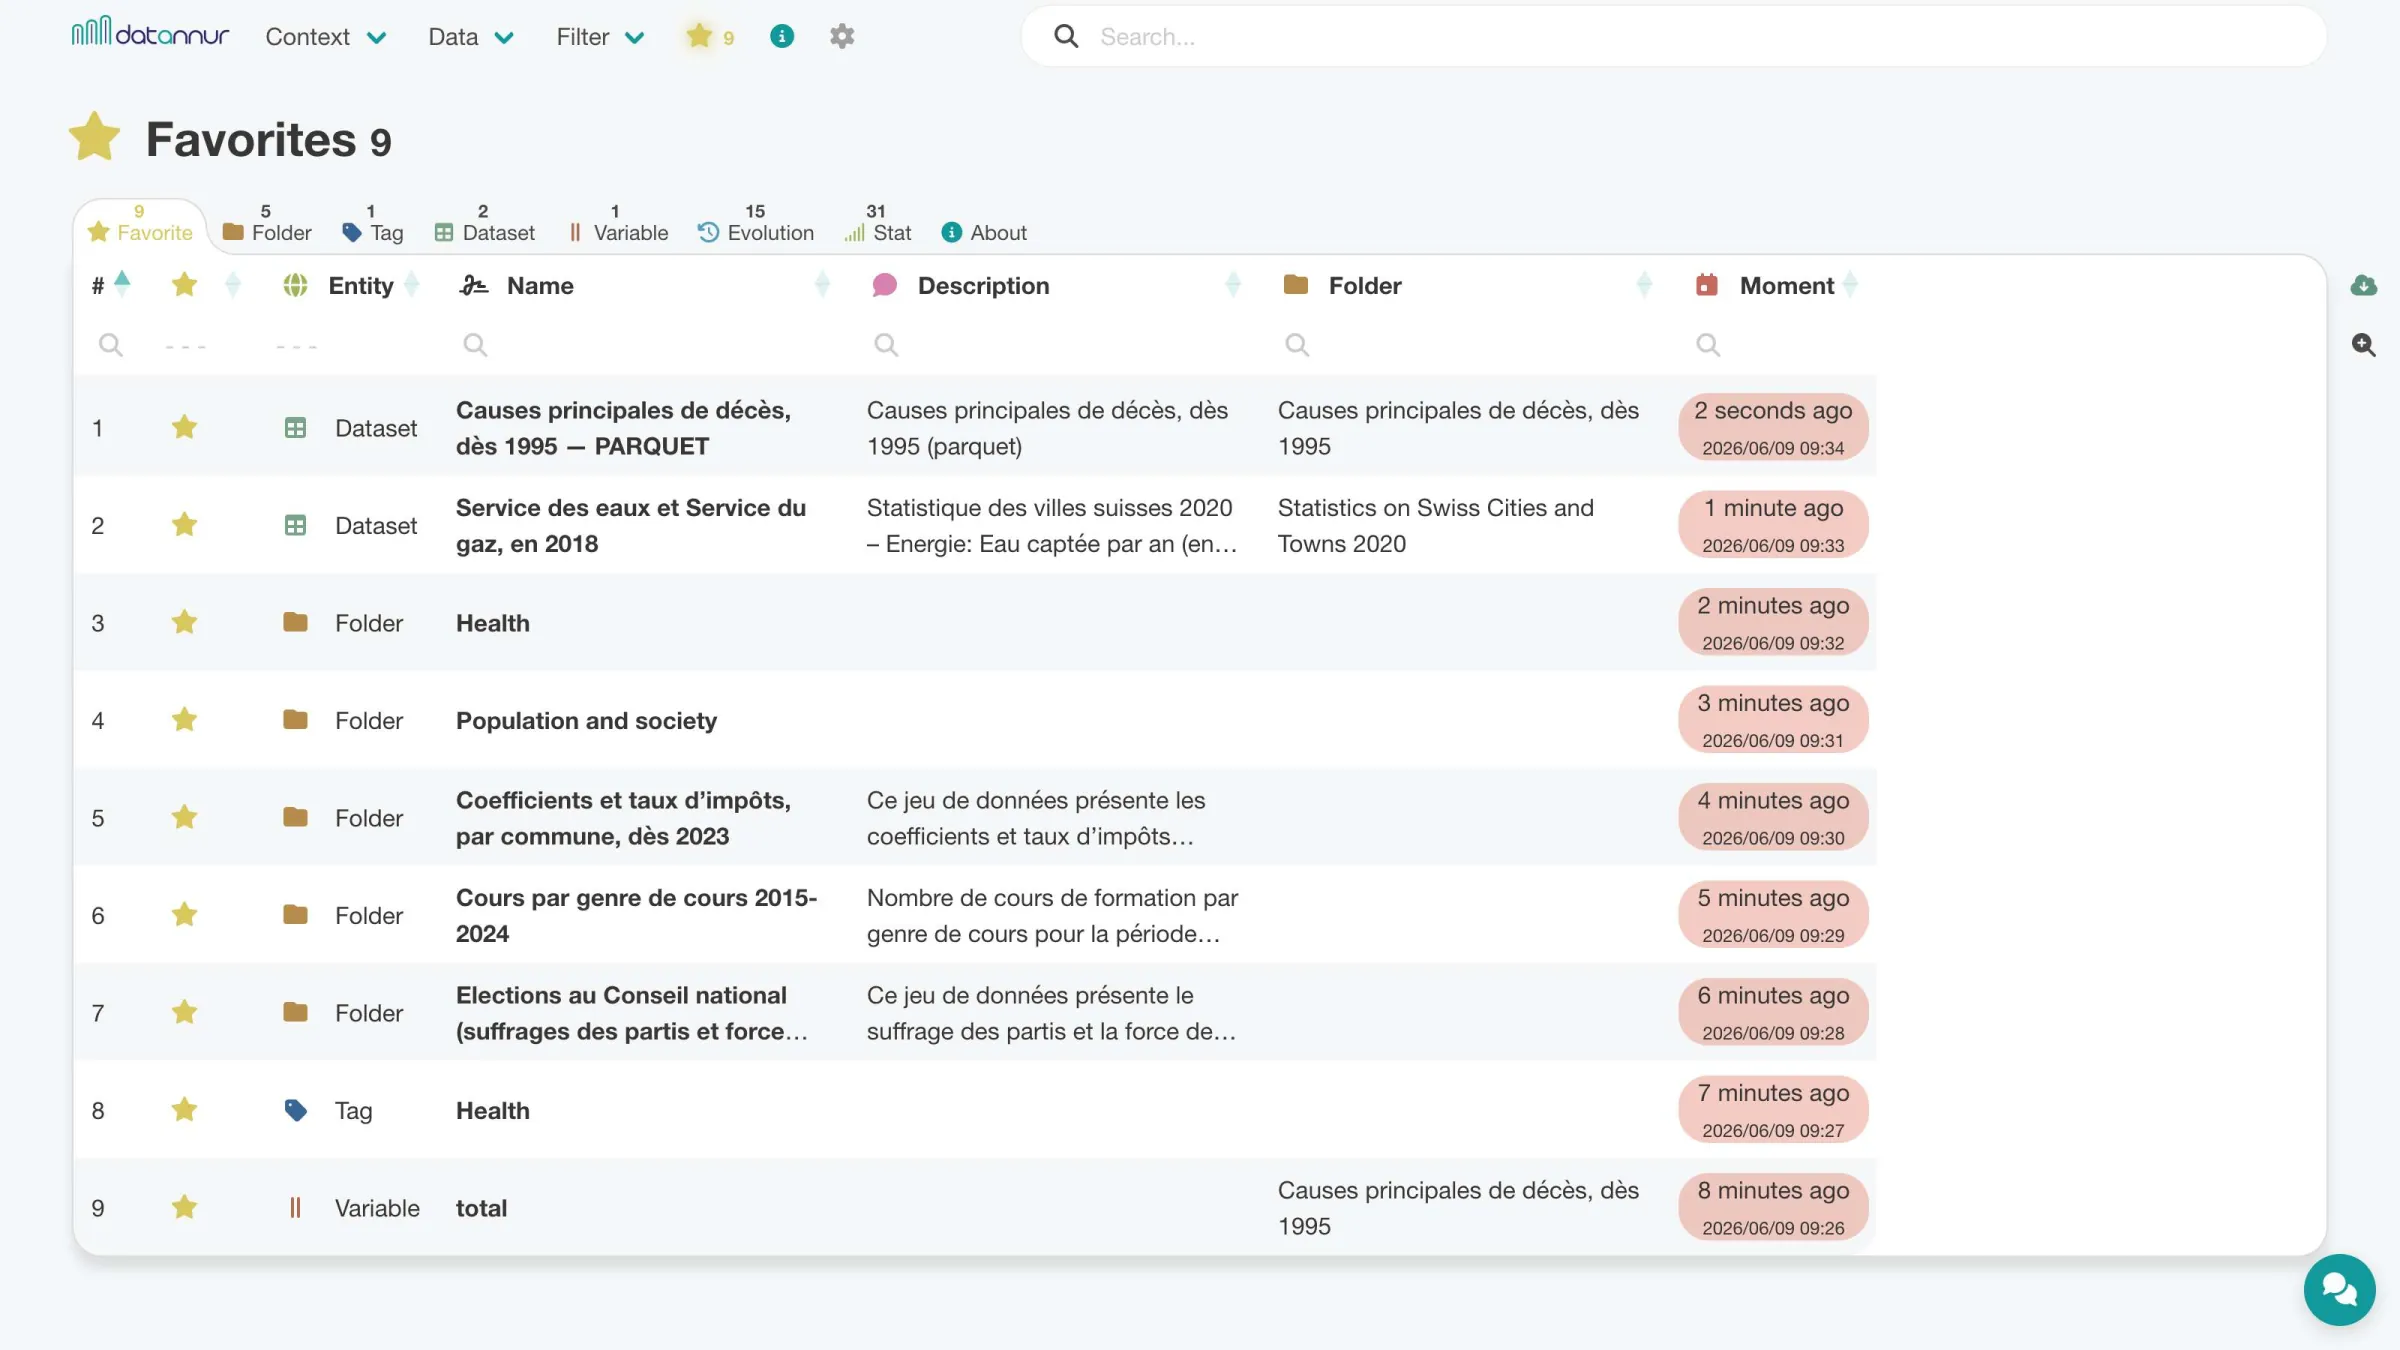Click the search magnifier icon in top bar
This screenshot has height=1350, width=2400.
click(x=1066, y=37)
